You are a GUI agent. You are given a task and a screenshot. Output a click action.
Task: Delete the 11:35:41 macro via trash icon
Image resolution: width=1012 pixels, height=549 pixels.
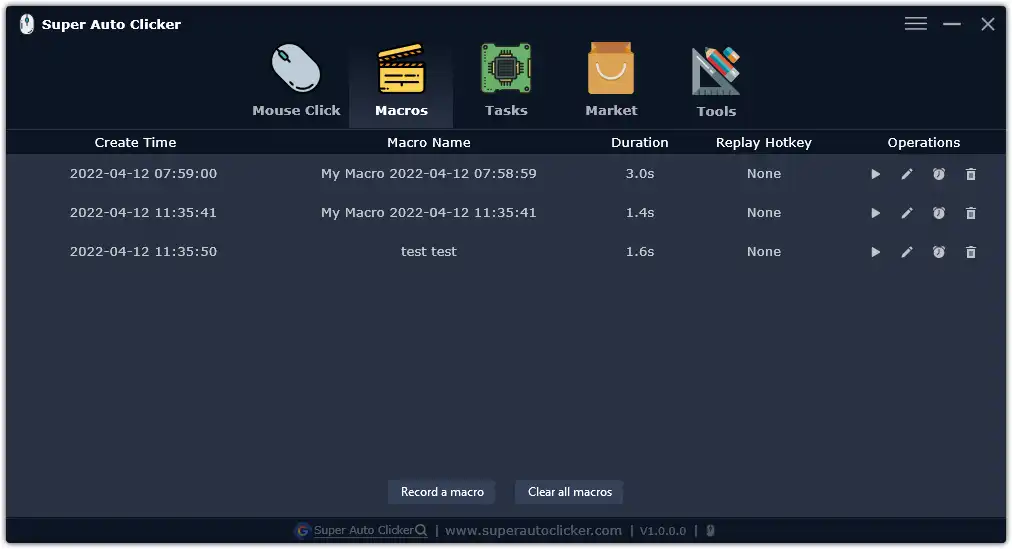pos(971,213)
